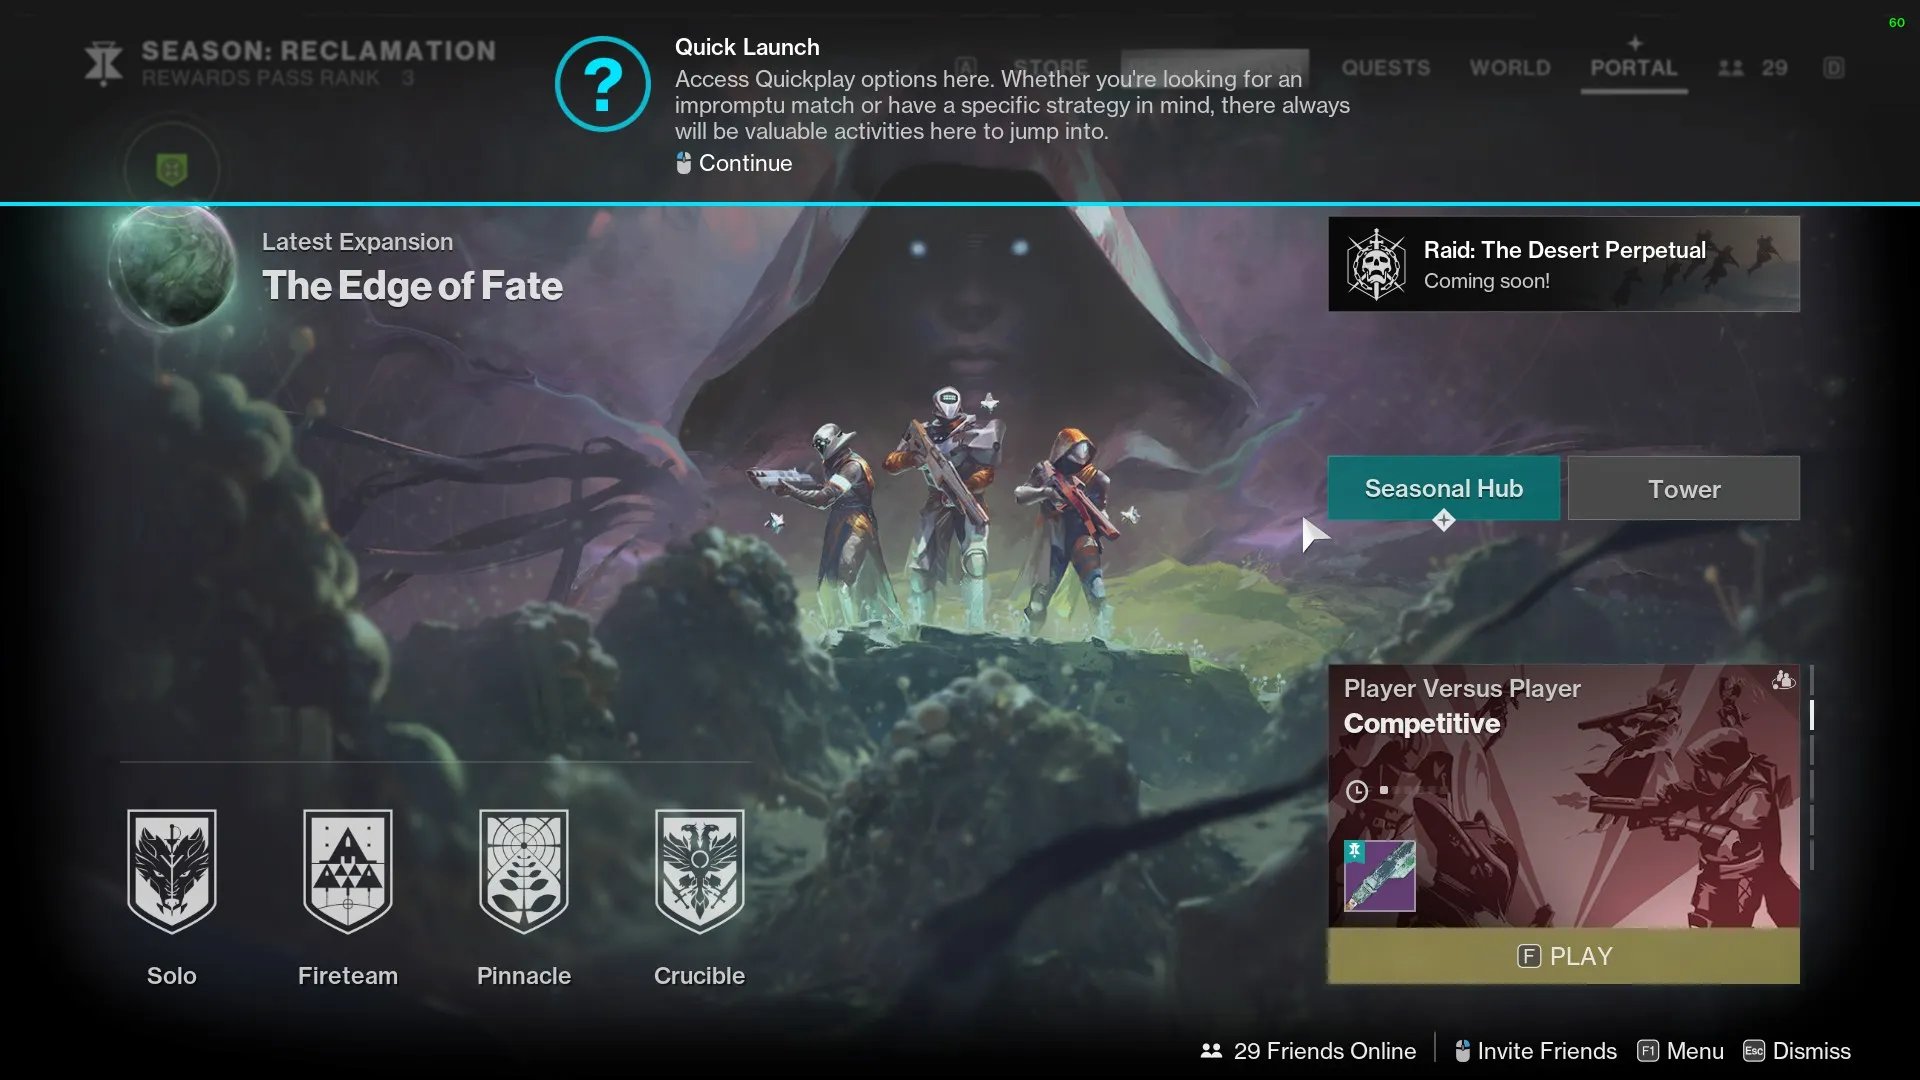Click the fireteam icon on Competitive card
The image size is (1920, 1080).
point(1783,681)
